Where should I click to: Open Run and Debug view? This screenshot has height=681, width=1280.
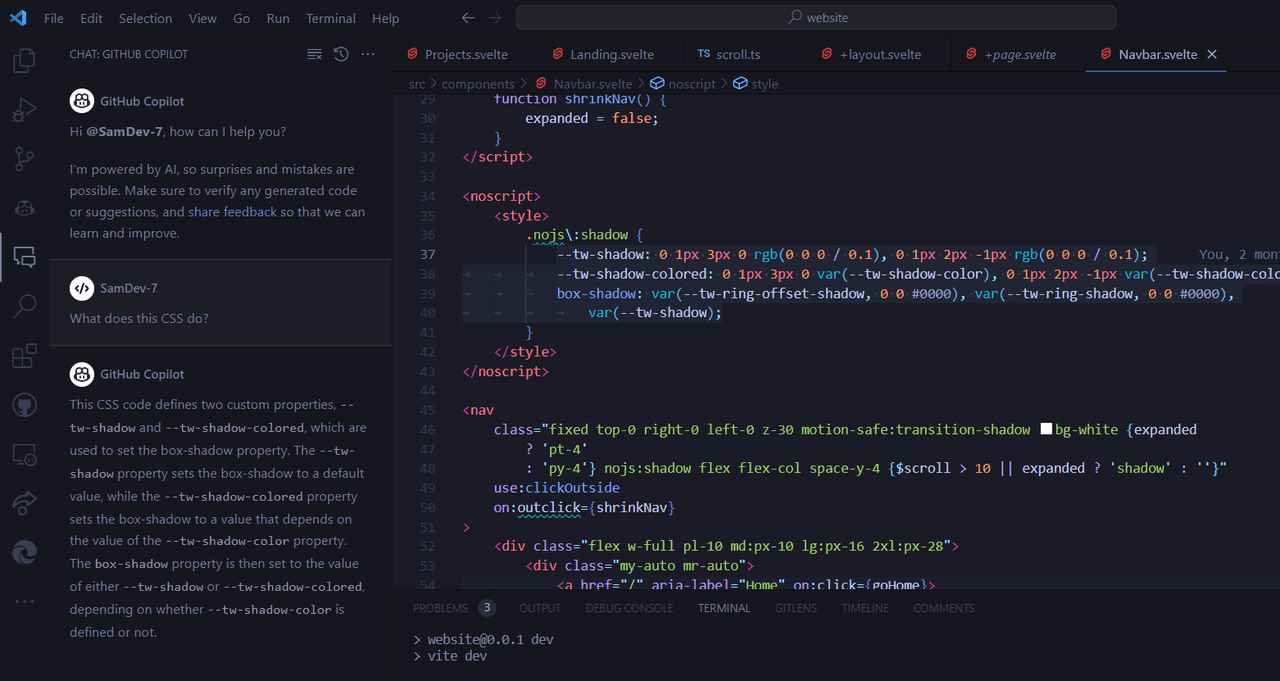pos(24,110)
